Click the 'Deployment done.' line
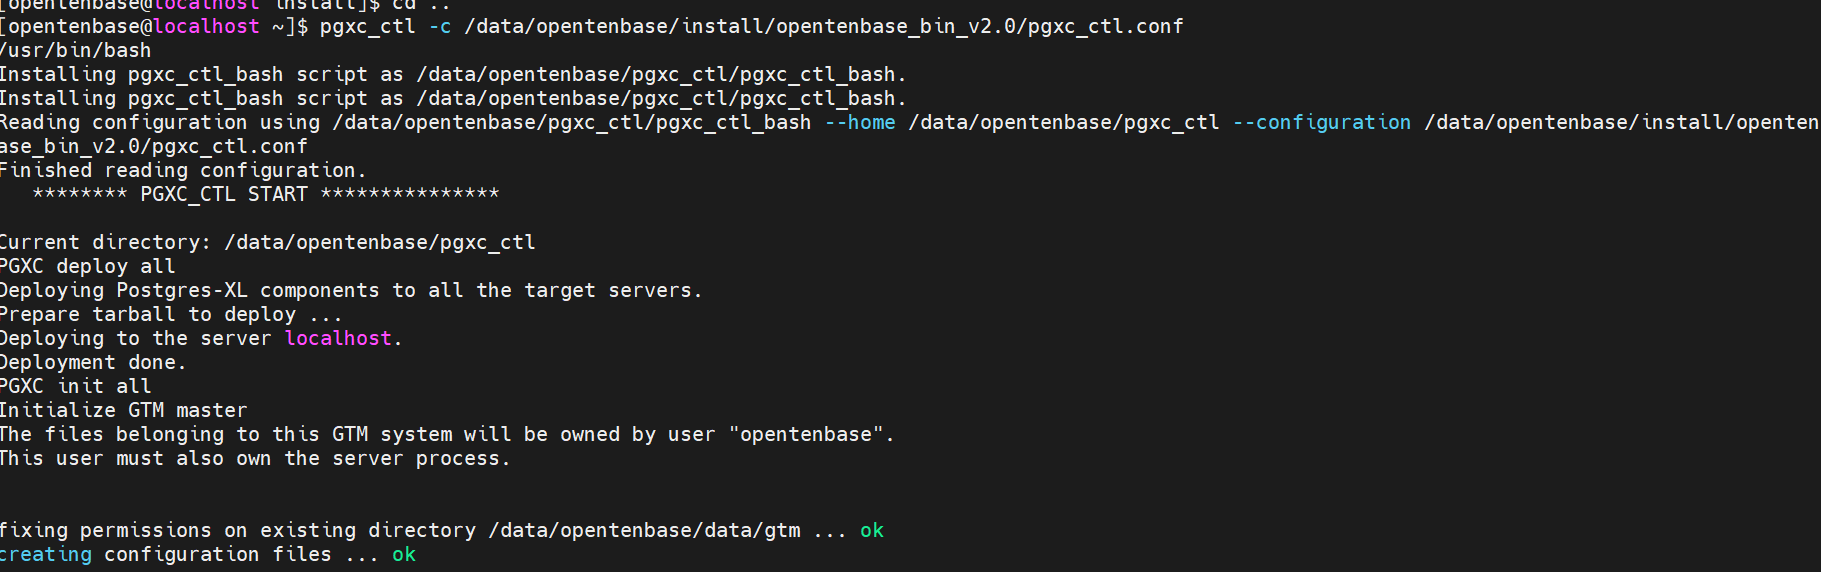 [x=93, y=362]
